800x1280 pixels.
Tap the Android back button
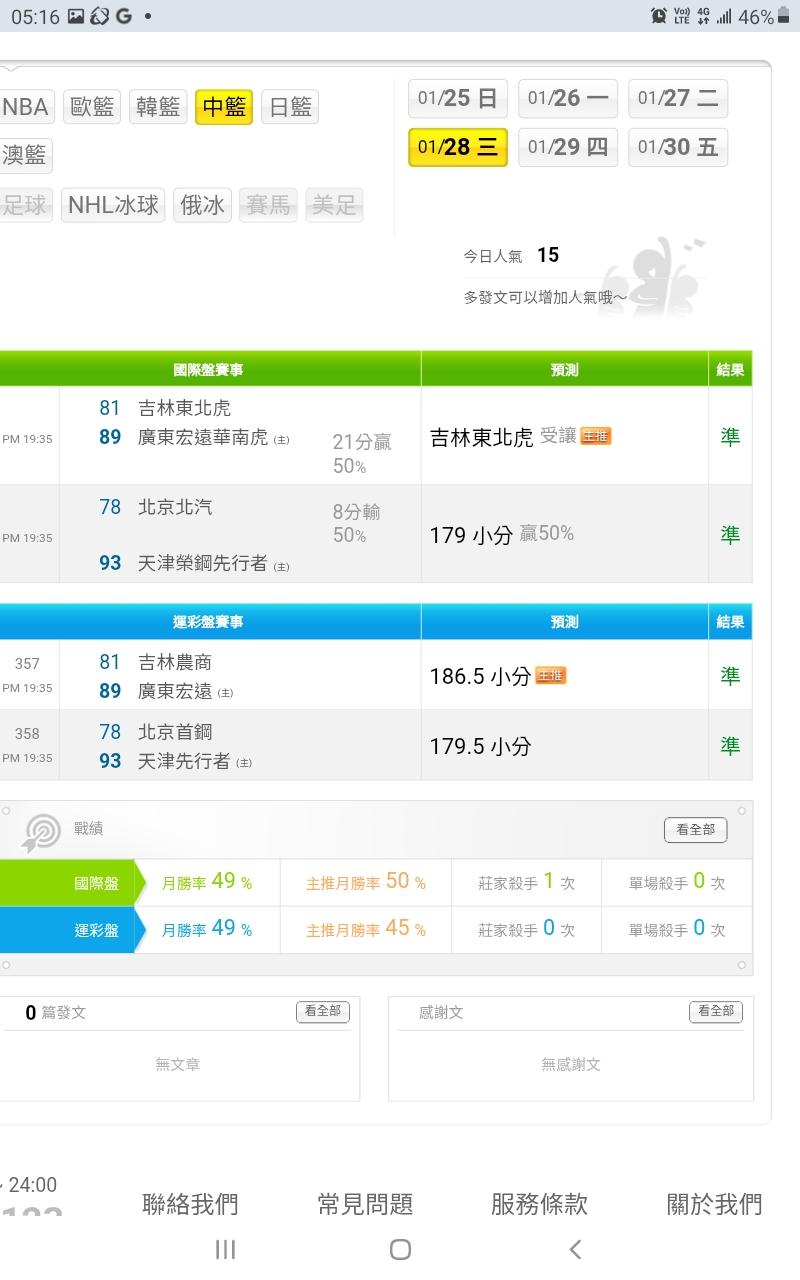pyautogui.click(x=575, y=1249)
